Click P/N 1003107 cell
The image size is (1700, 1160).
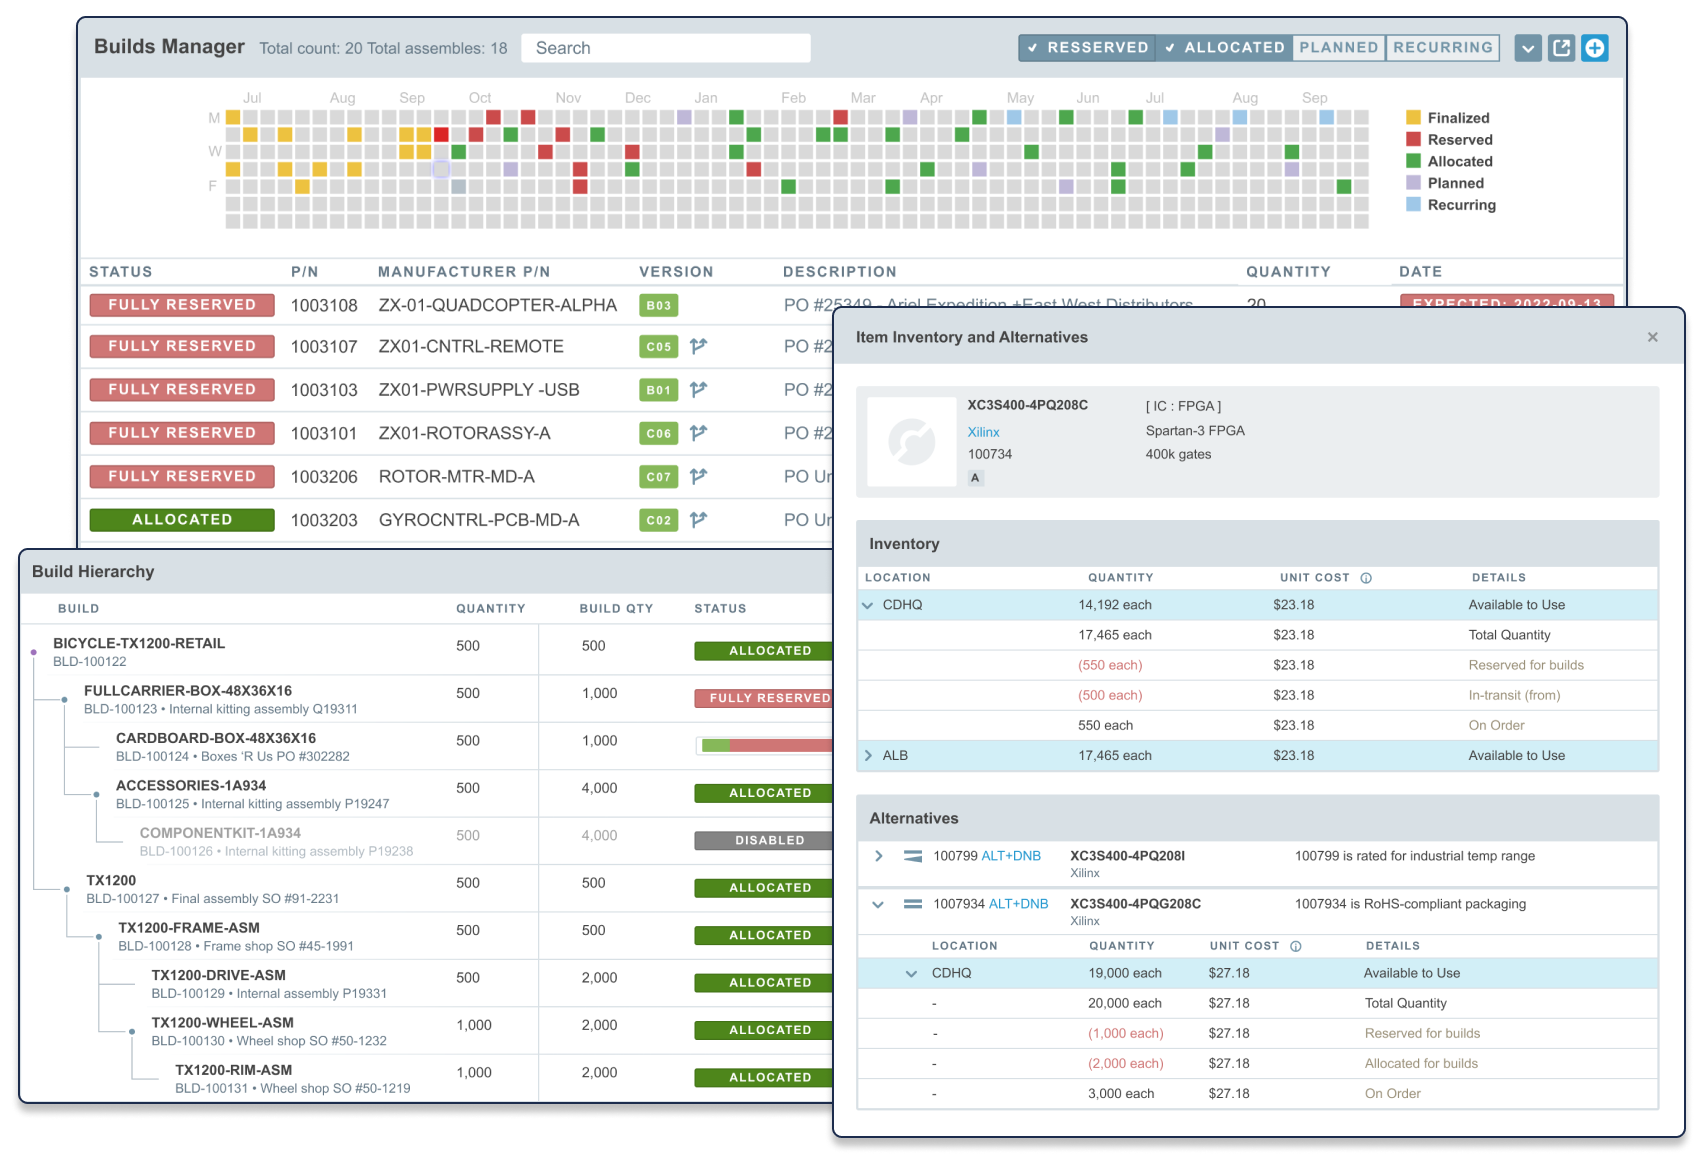(x=324, y=347)
